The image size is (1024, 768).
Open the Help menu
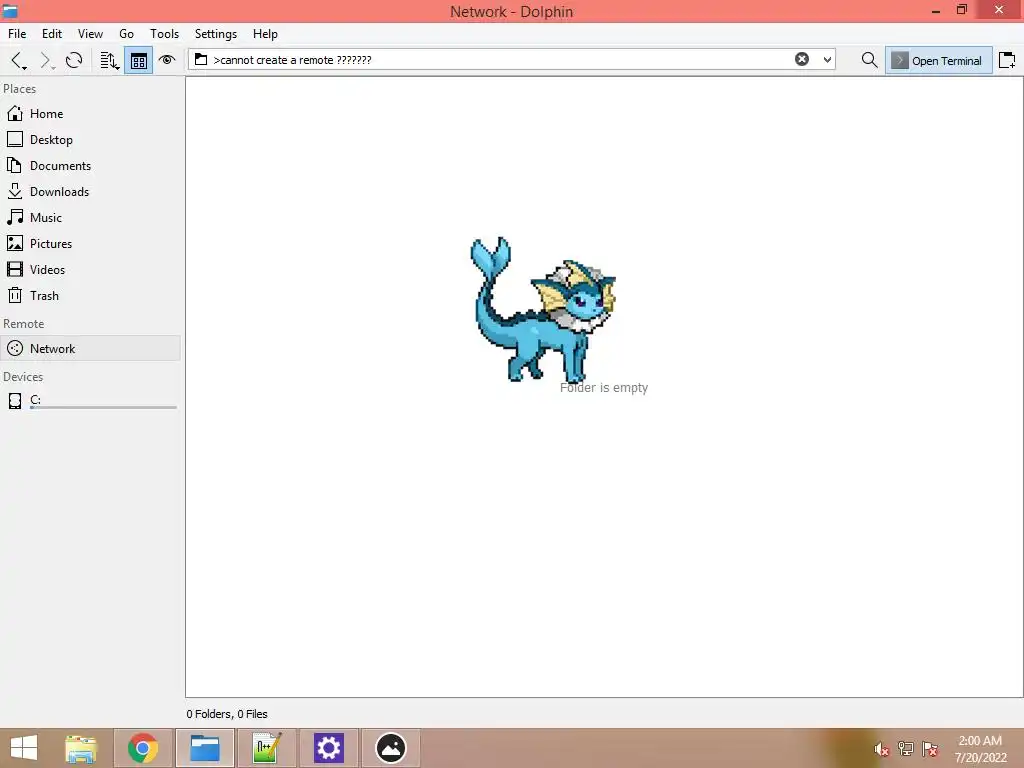265,33
